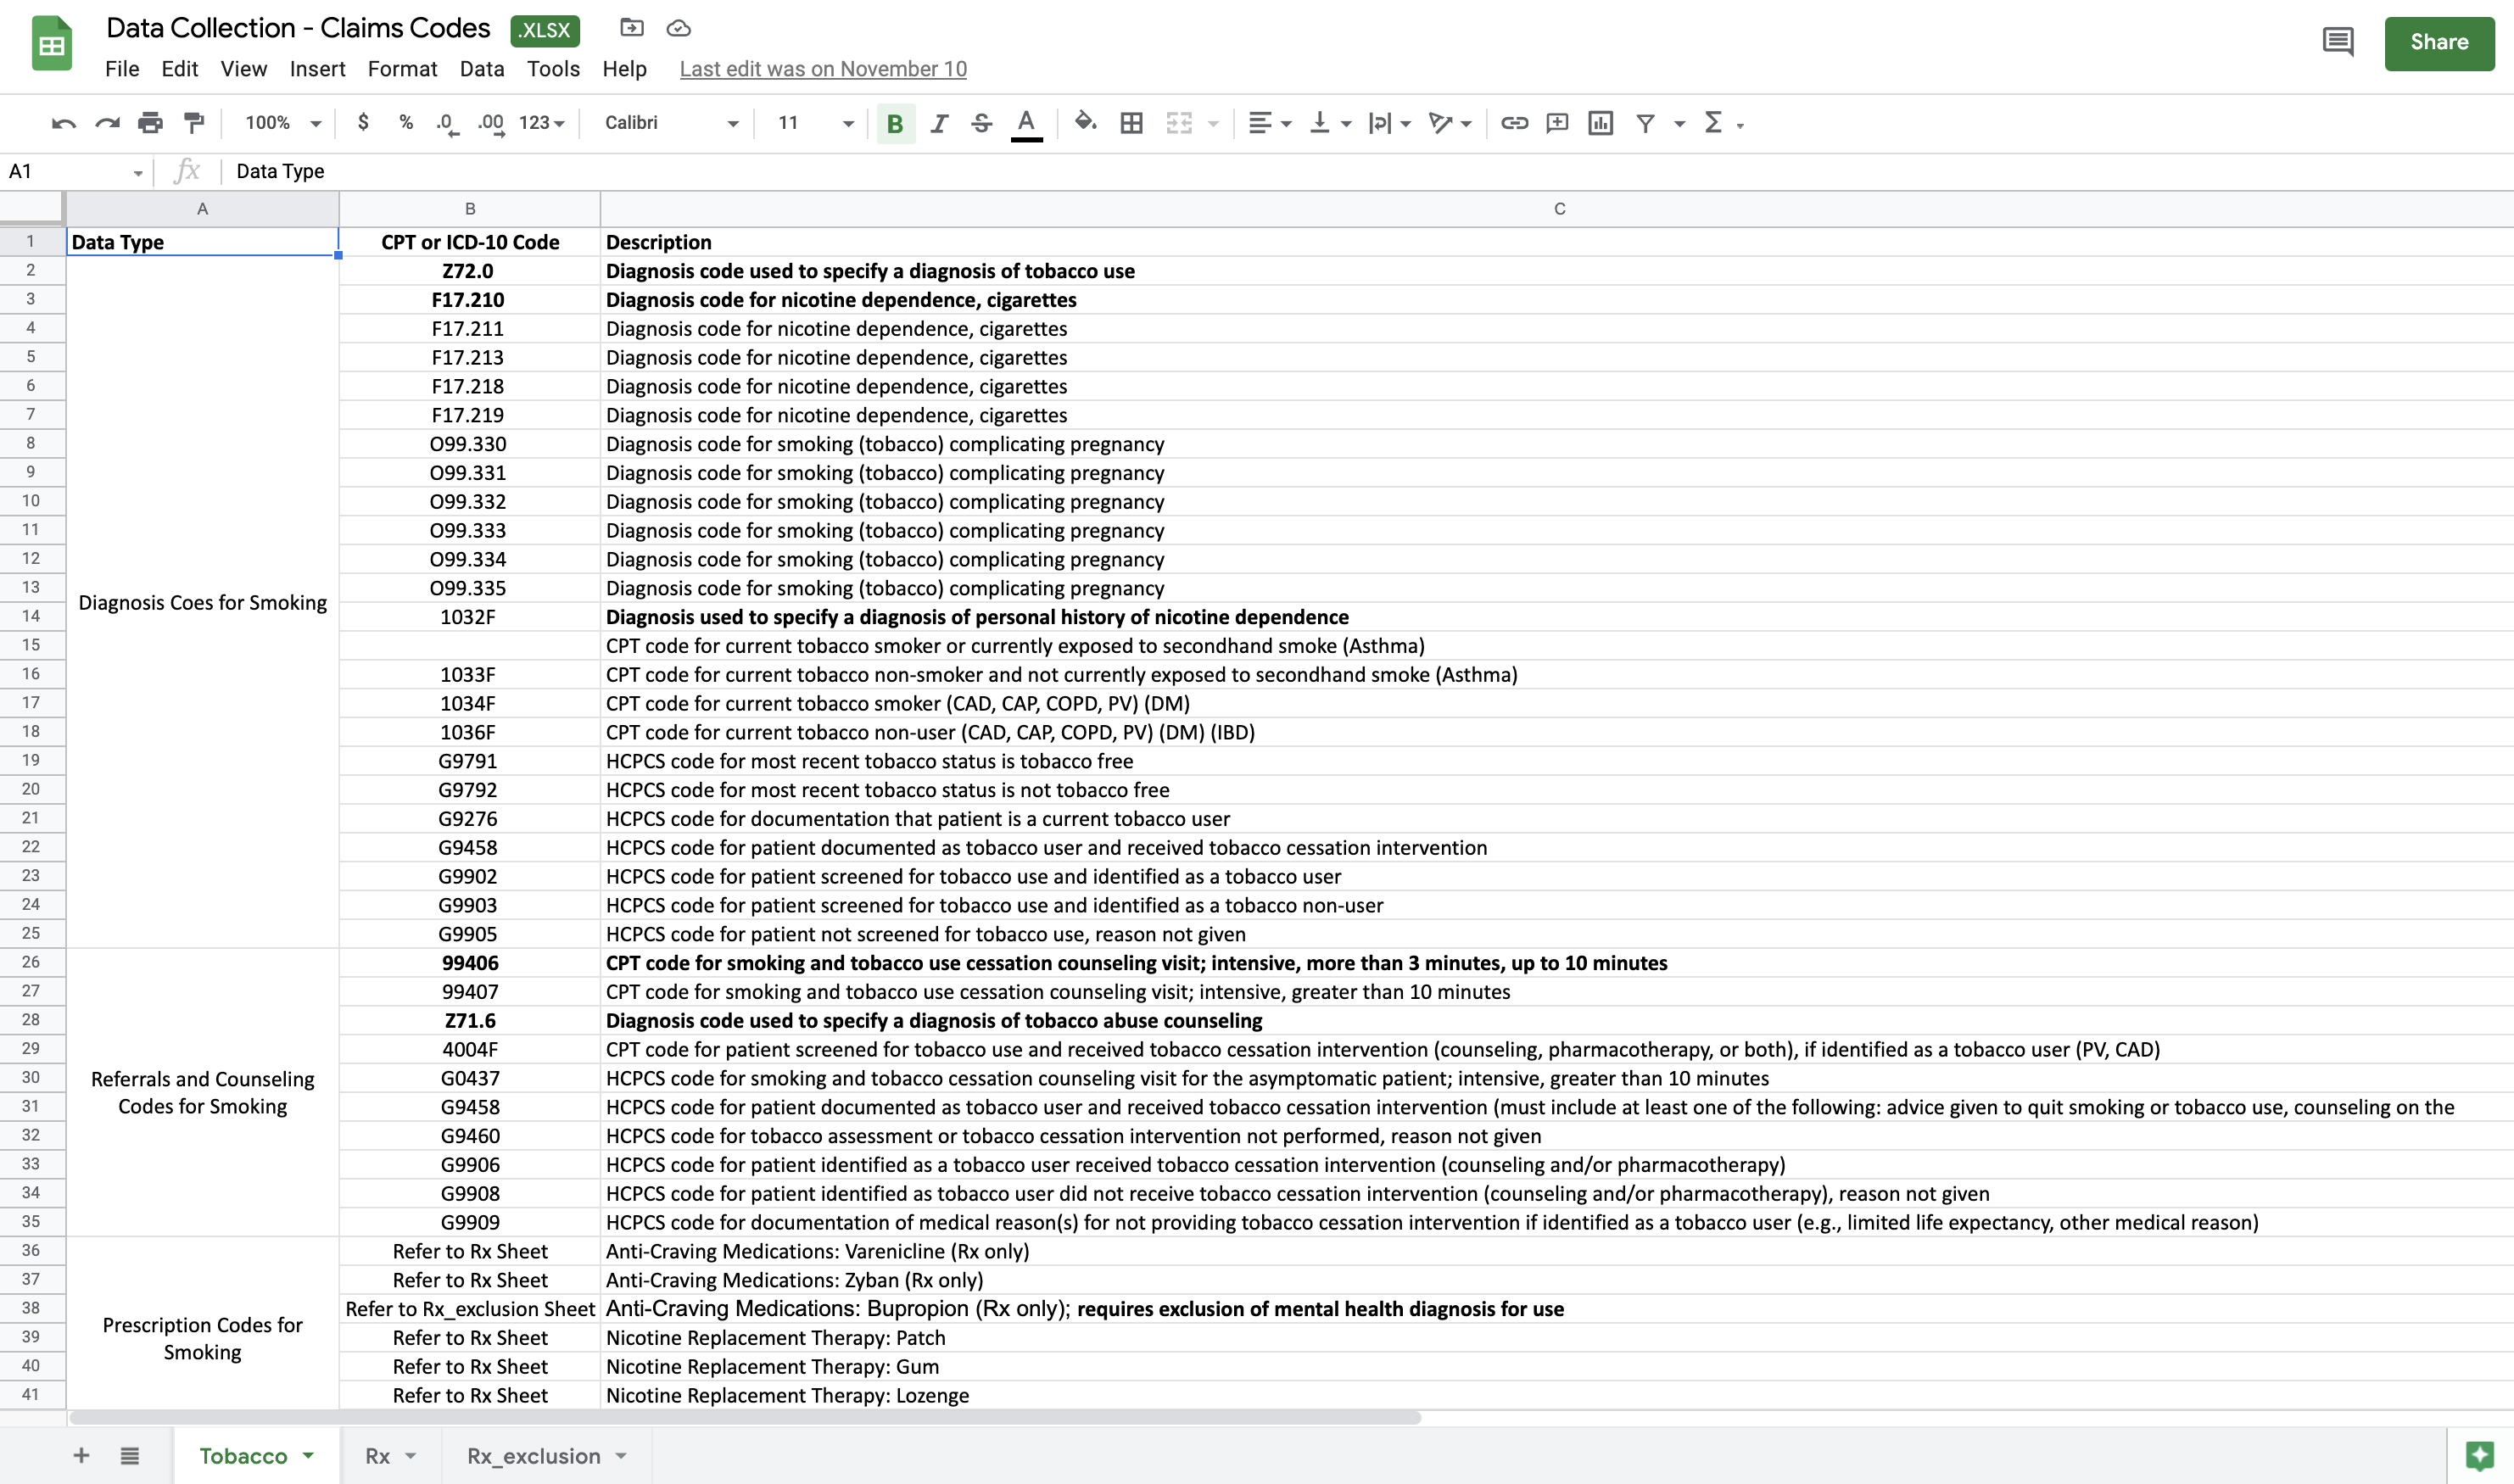Switch to the Rx_exclusion sheet tab

click(546, 1456)
